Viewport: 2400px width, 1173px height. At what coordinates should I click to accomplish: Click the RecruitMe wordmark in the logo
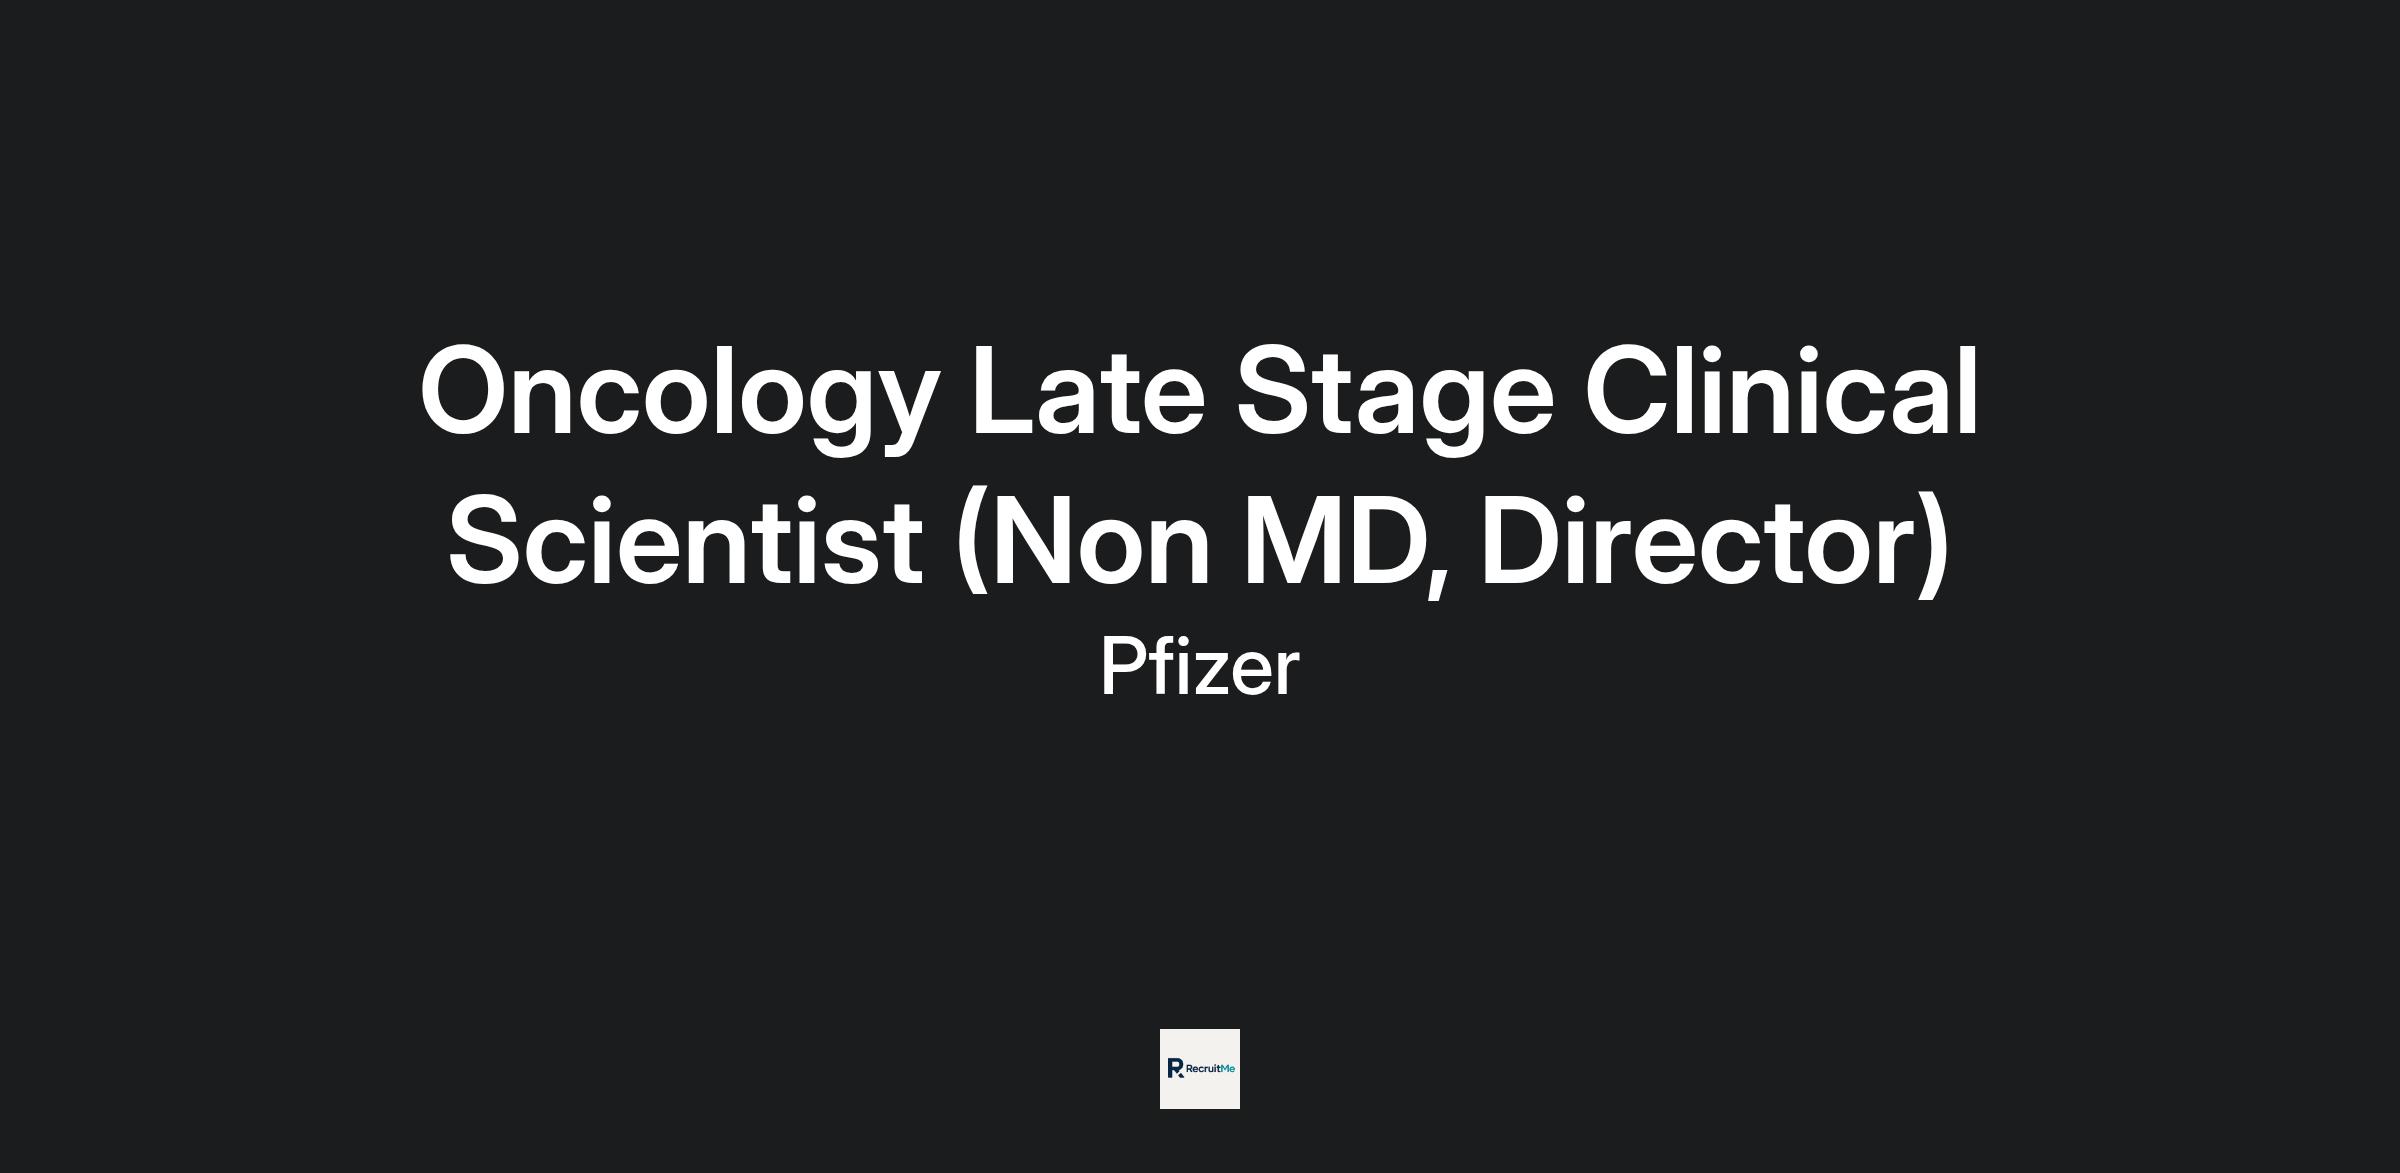tap(1209, 1069)
